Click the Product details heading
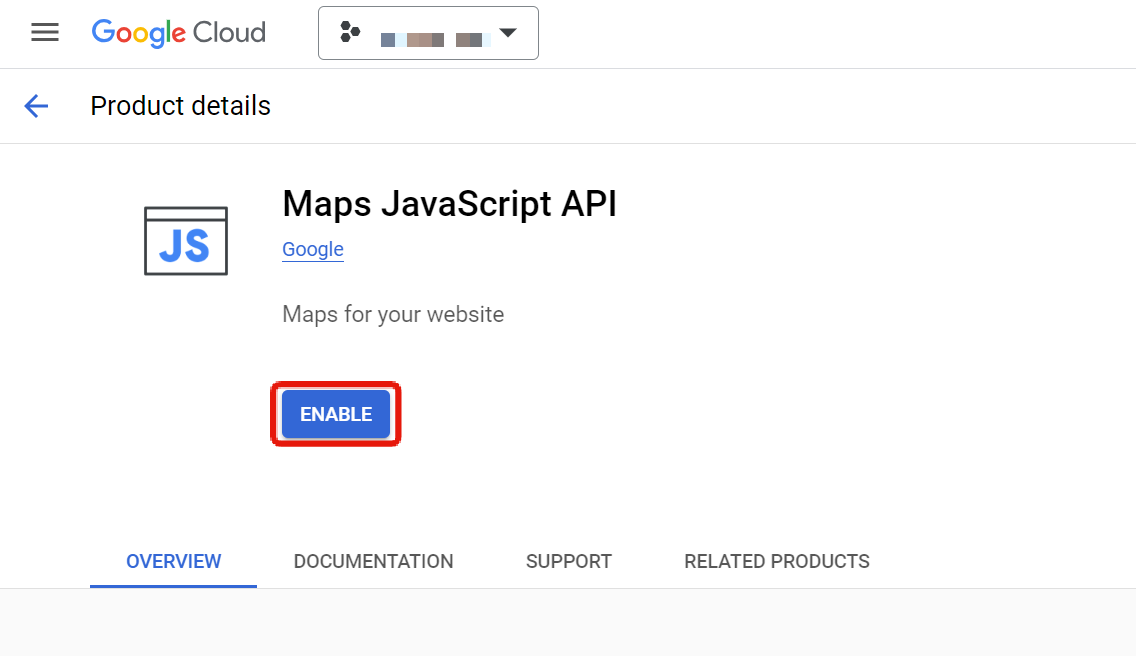Viewport: 1136px width, 656px height. [x=180, y=106]
